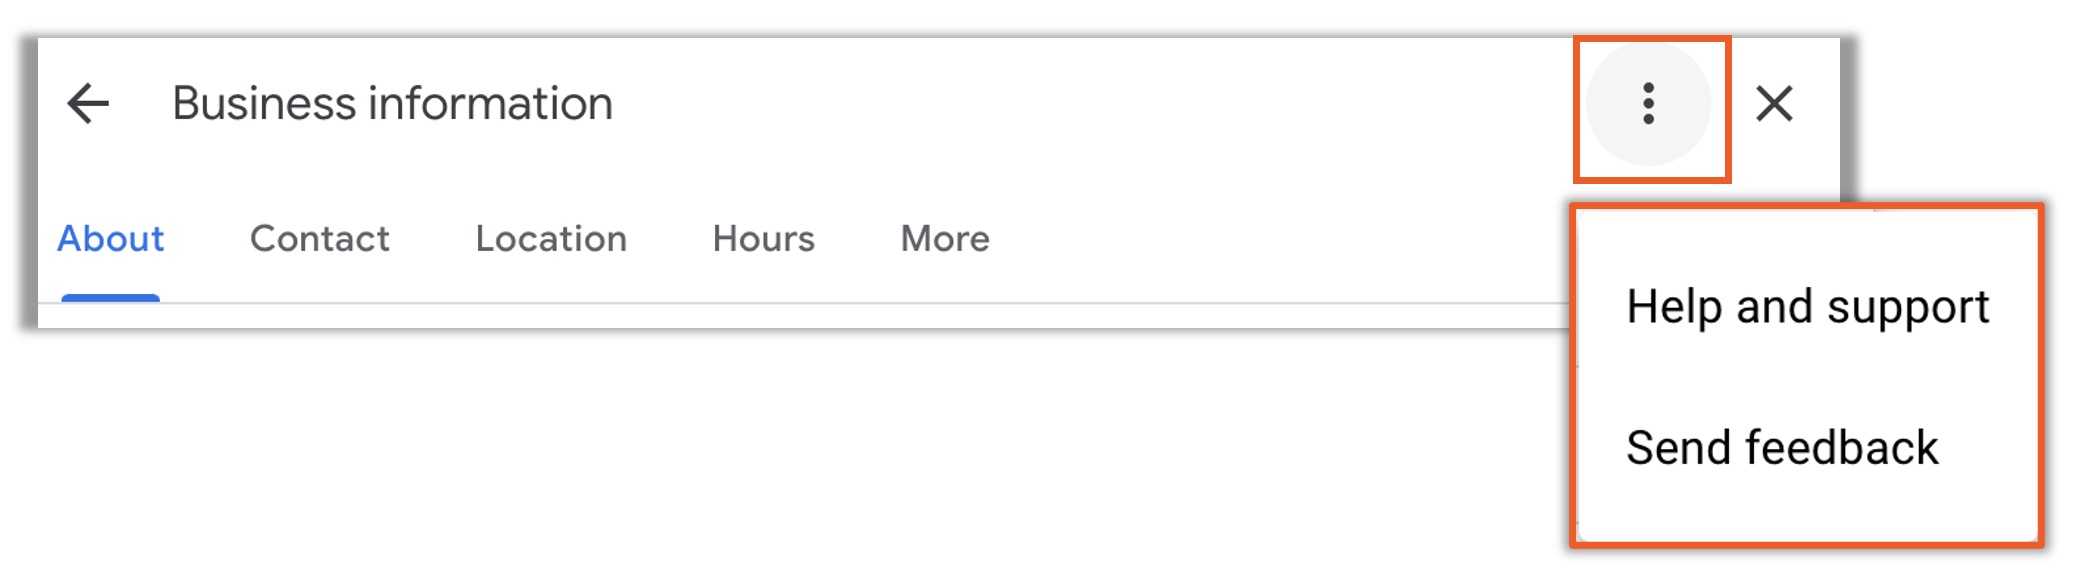Go to the Hours tab
The image size is (2084, 578).
(763, 239)
